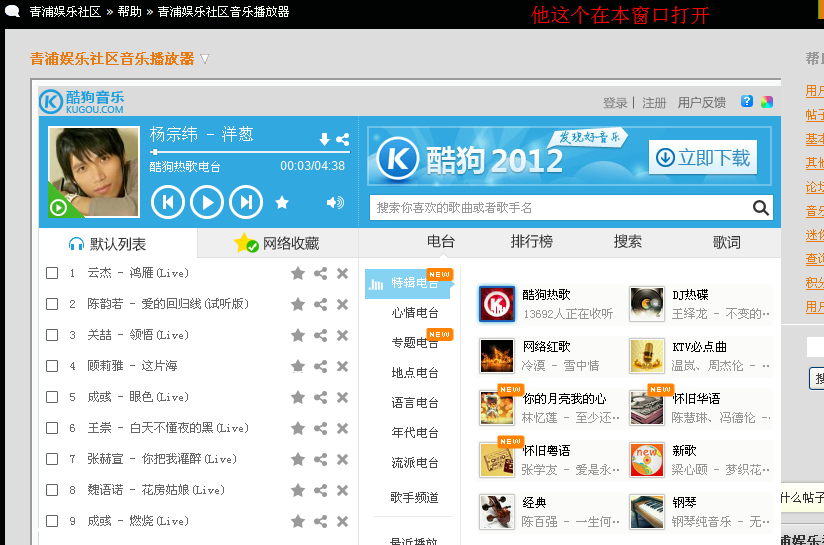Share the currently playing song
Image resolution: width=824 pixels, height=545 pixels.
point(343,139)
